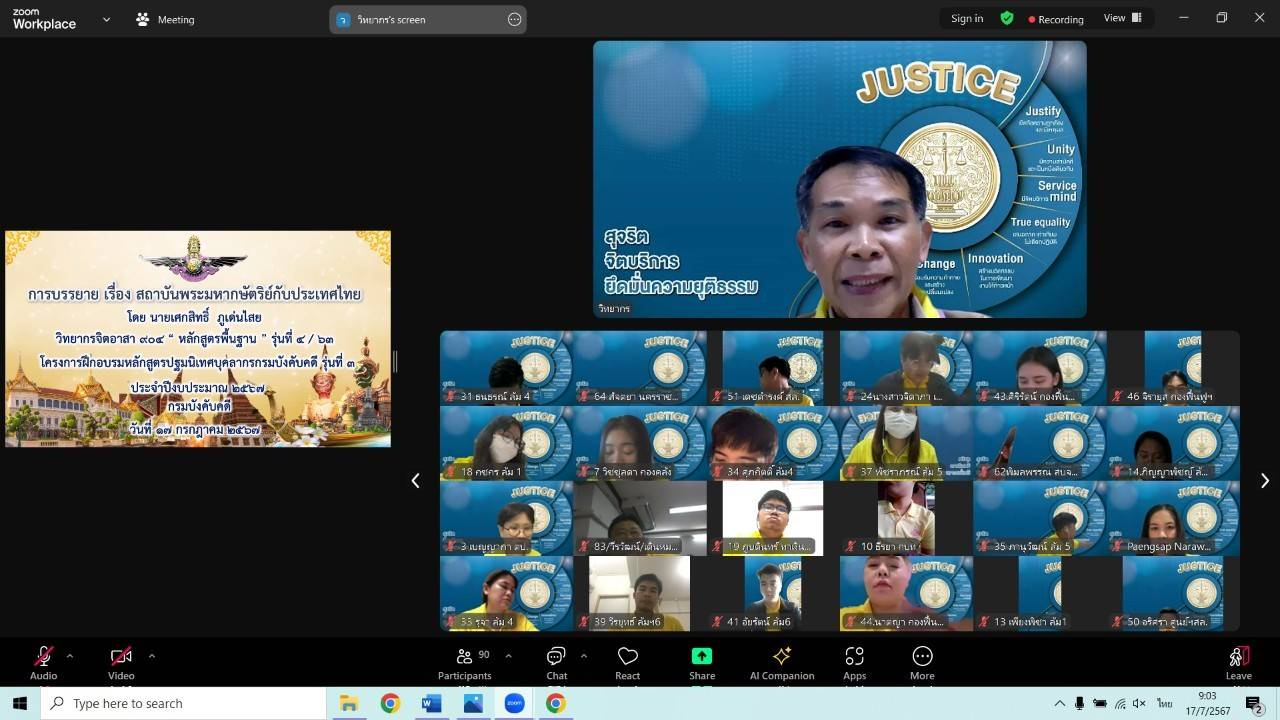Select participant tile 62 พิมลพรรณ
Screen dimensions: 1280x720
pyautogui.click(x=1040, y=443)
